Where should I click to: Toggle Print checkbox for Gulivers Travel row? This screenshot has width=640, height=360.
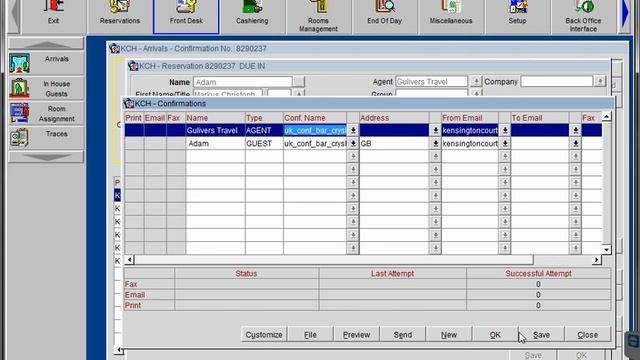[x=134, y=131]
